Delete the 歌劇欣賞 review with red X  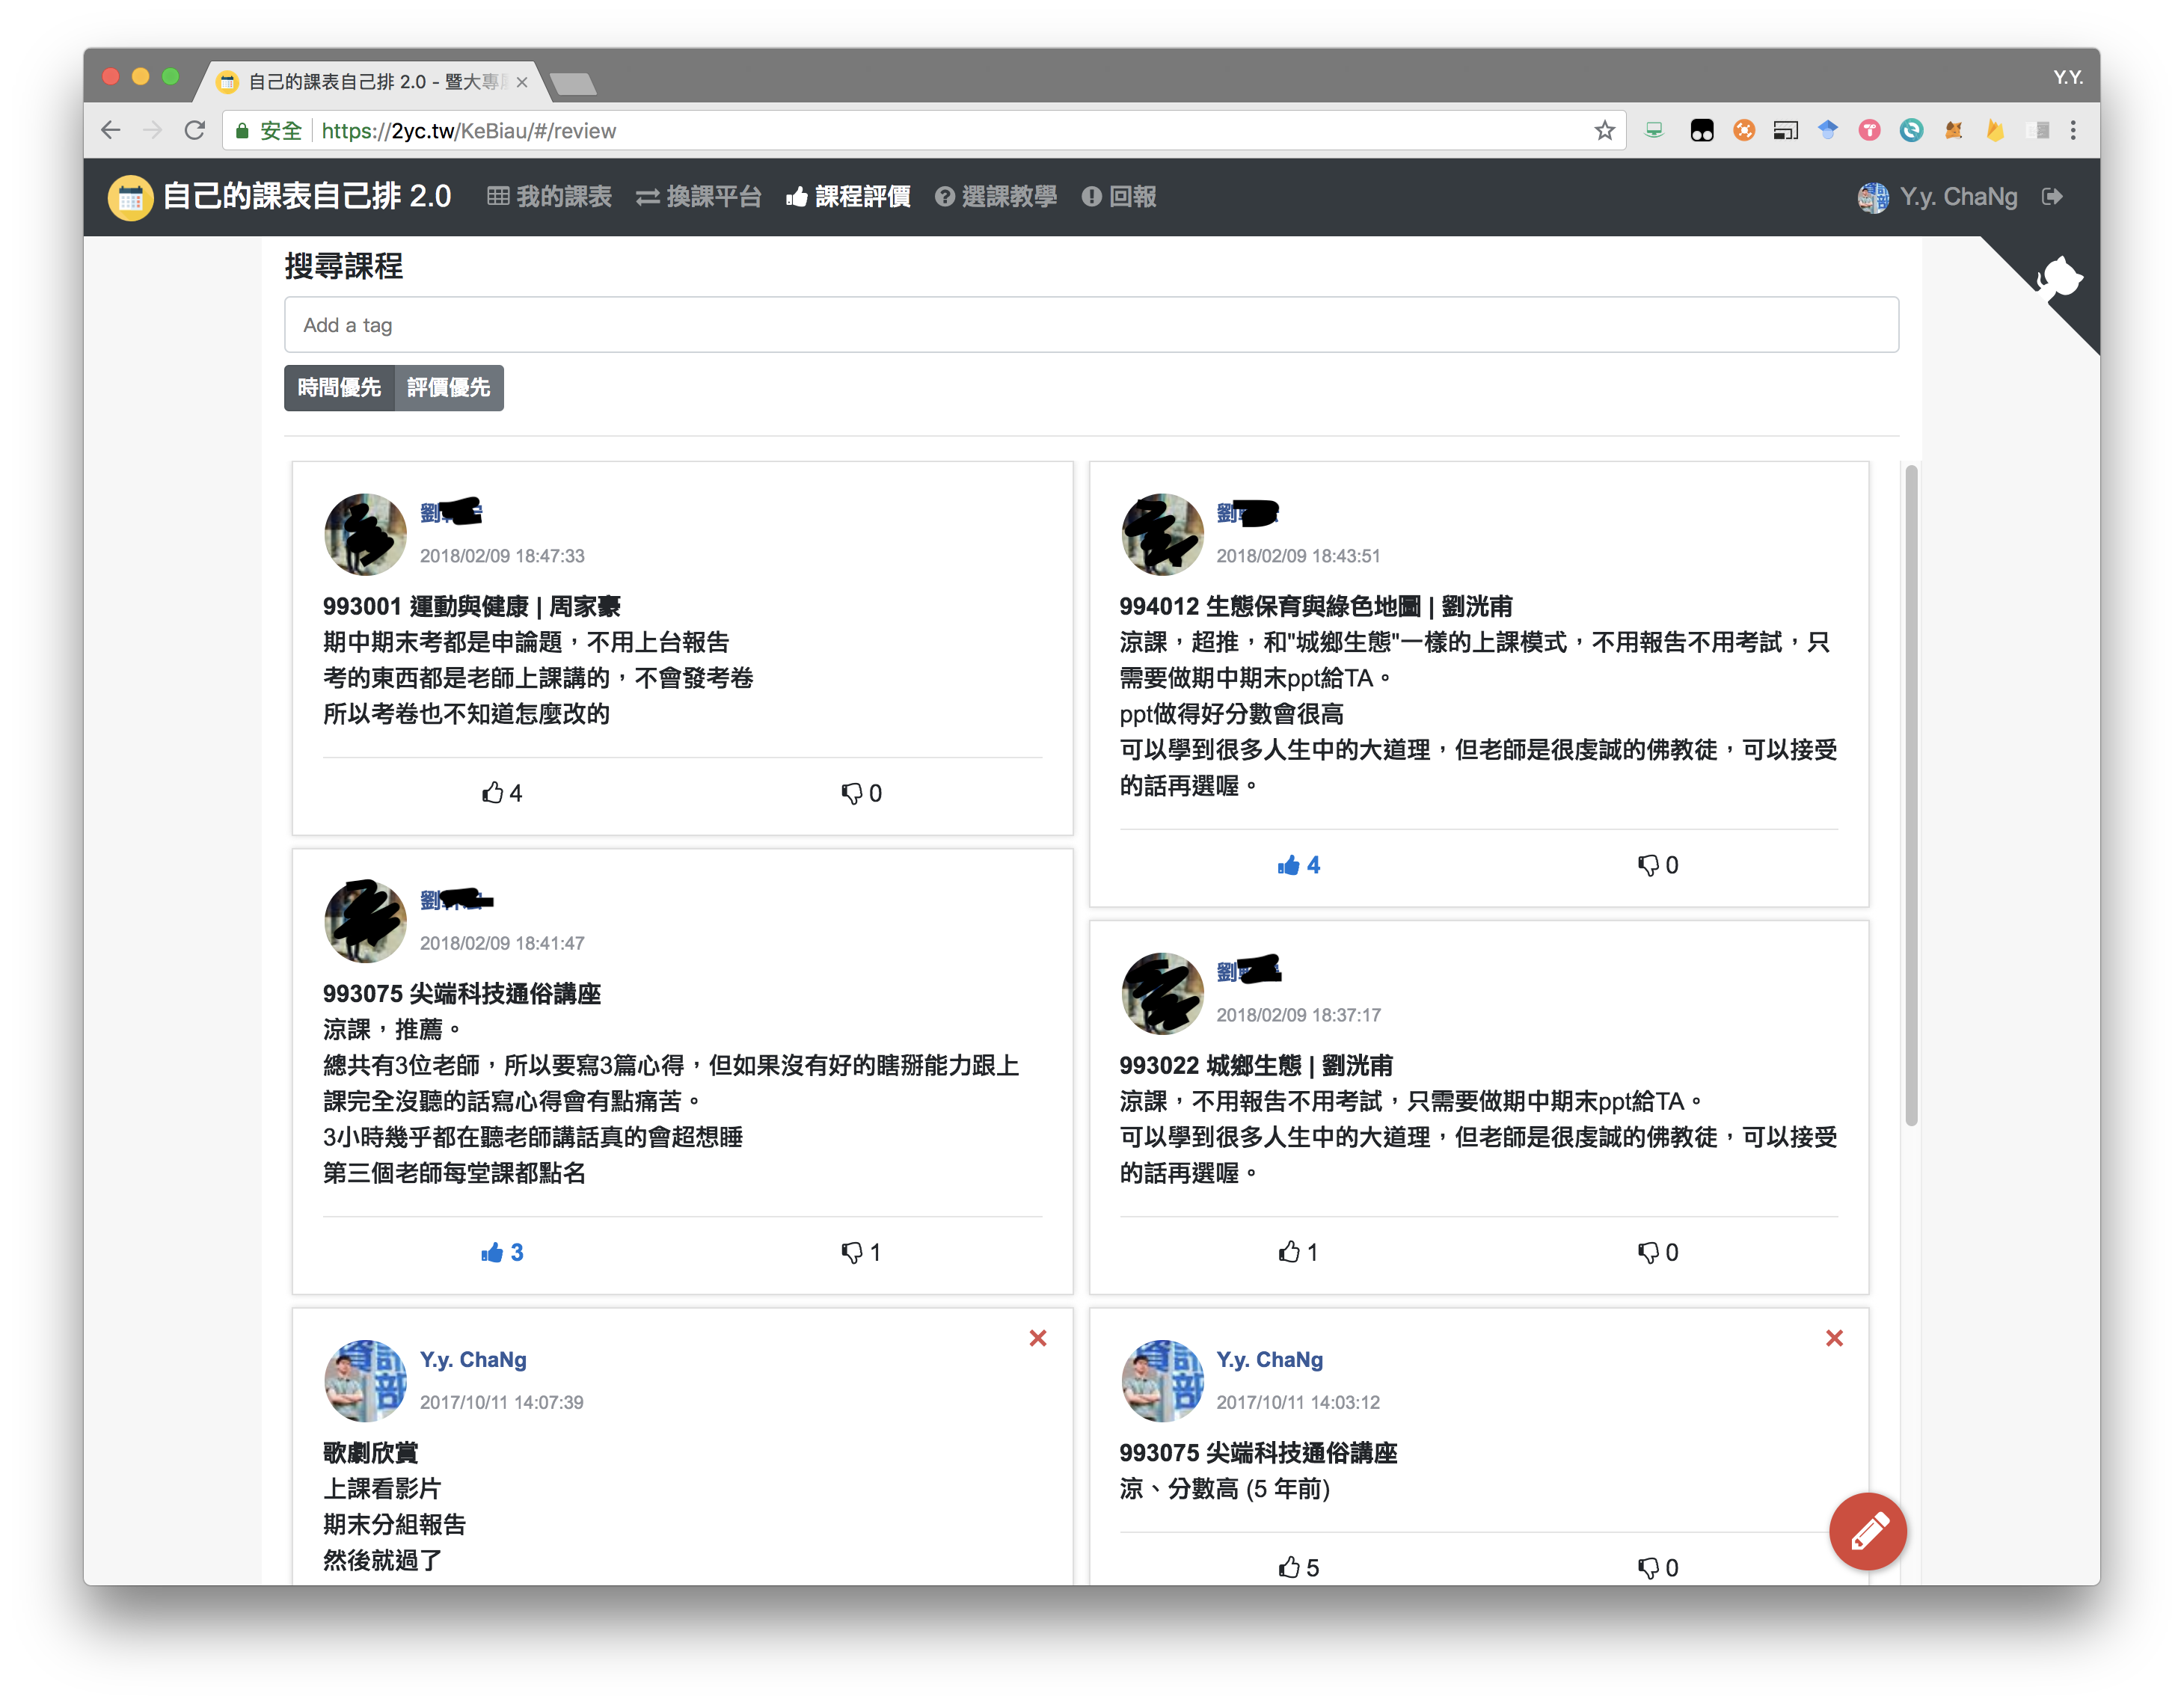point(1037,1338)
